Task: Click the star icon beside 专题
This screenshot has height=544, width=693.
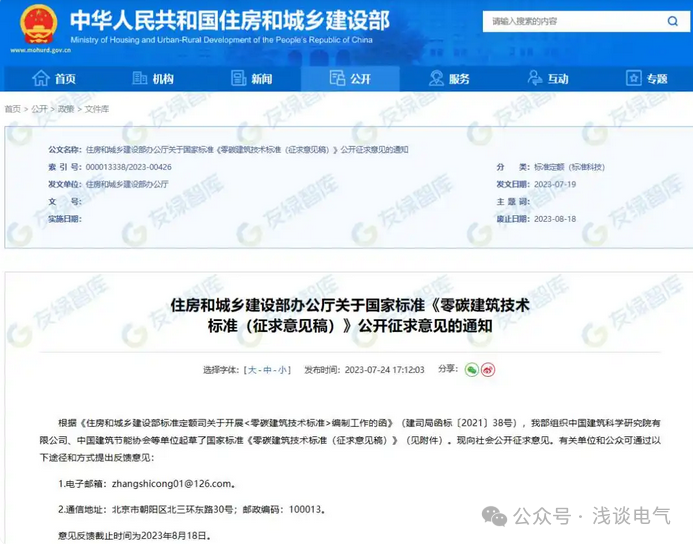Action: (633, 78)
